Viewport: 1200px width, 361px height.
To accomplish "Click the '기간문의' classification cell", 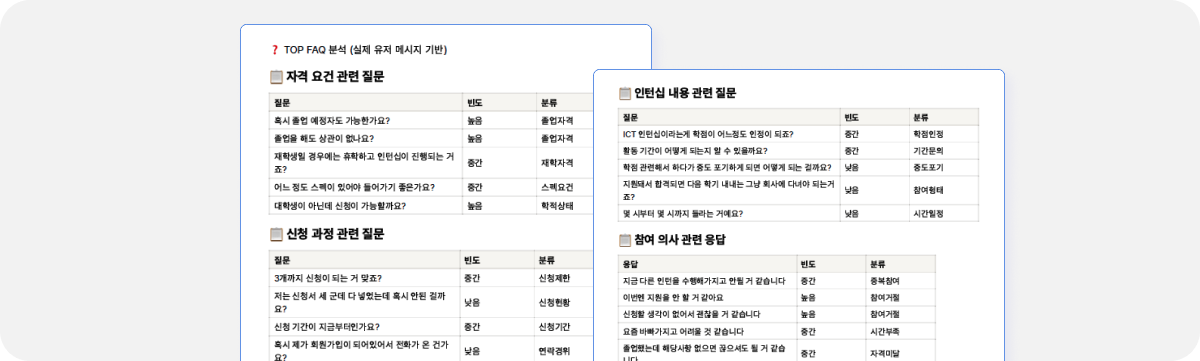I will 929,151.
